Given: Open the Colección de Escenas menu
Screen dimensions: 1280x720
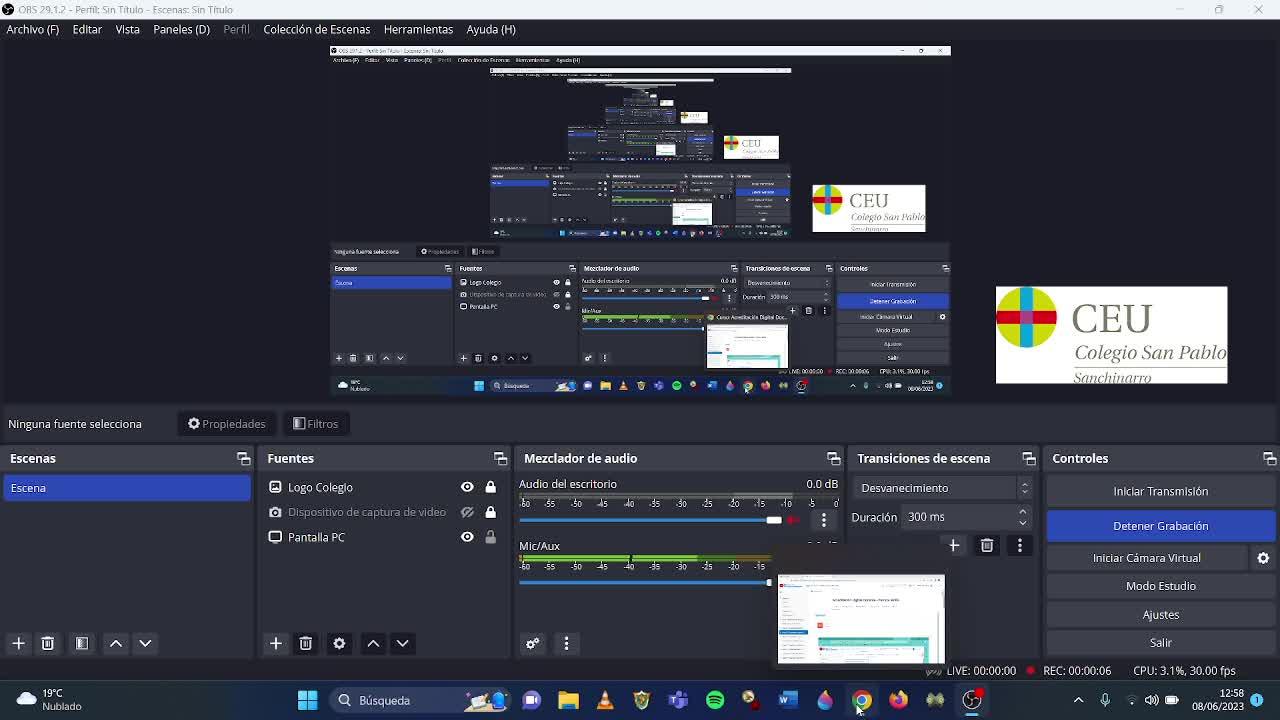Looking at the screenshot, I should (x=316, y=29).
